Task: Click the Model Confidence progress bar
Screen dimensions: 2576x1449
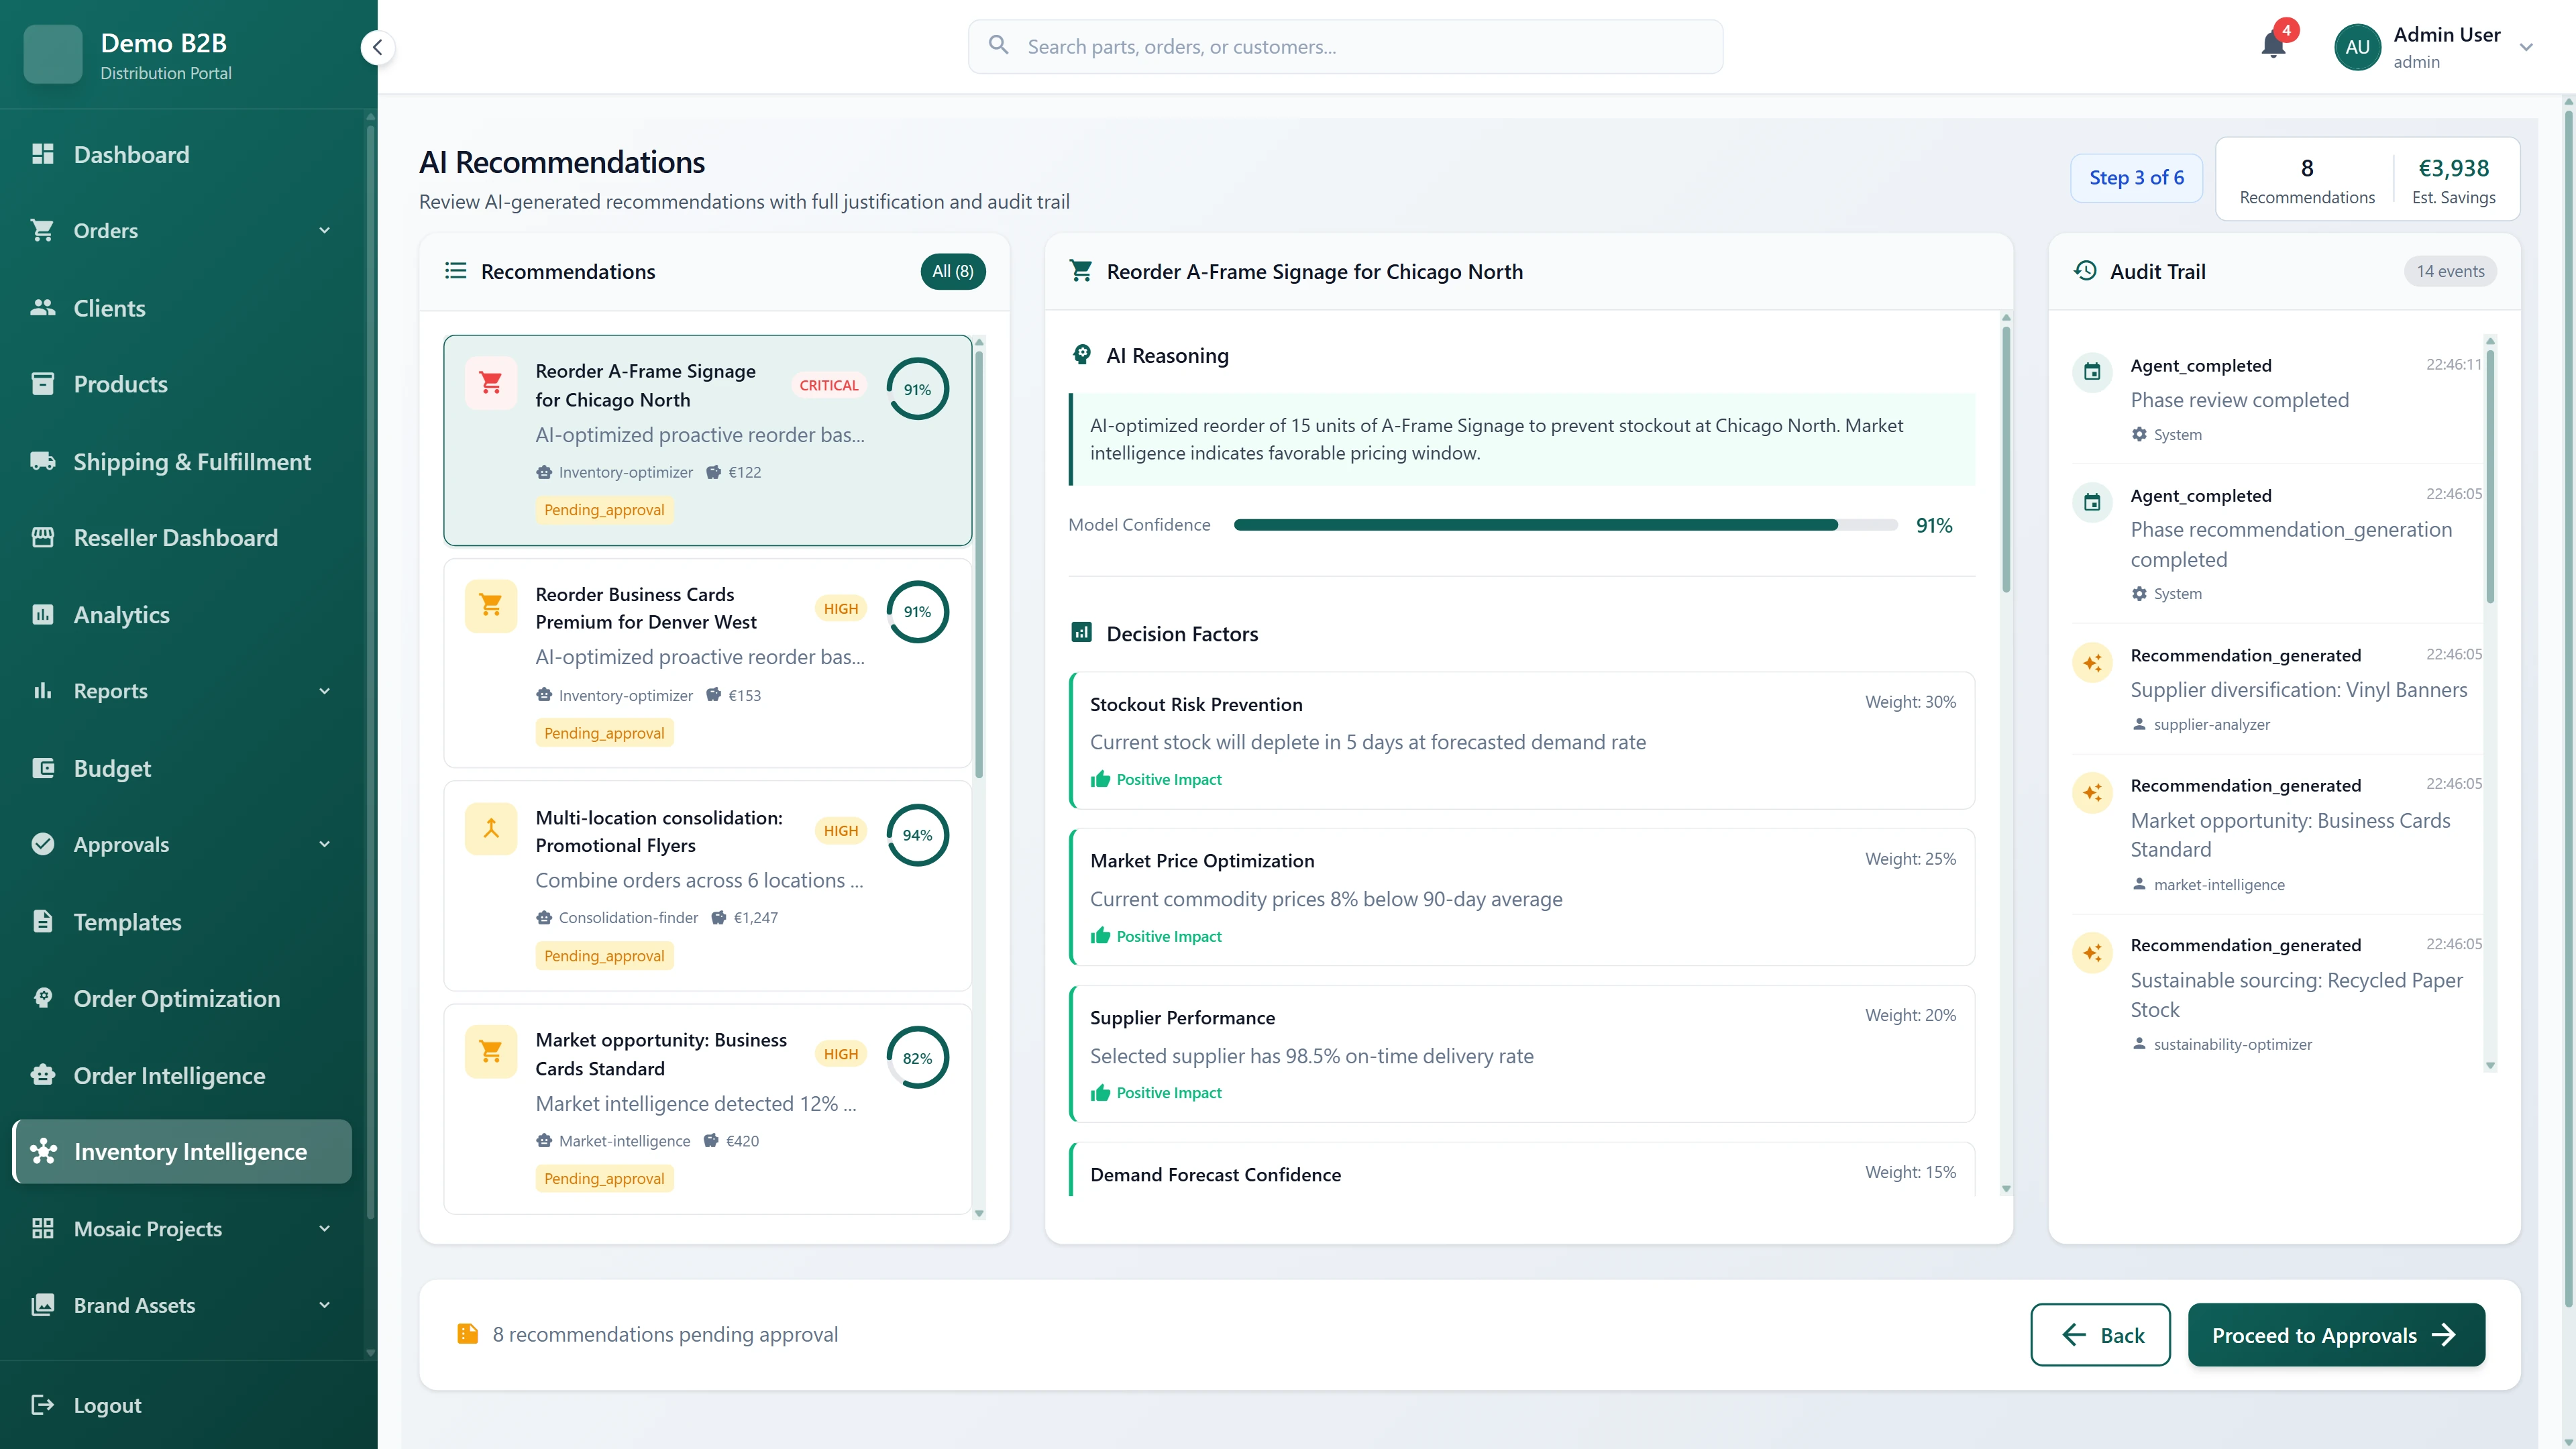Action: [1564, 524]
